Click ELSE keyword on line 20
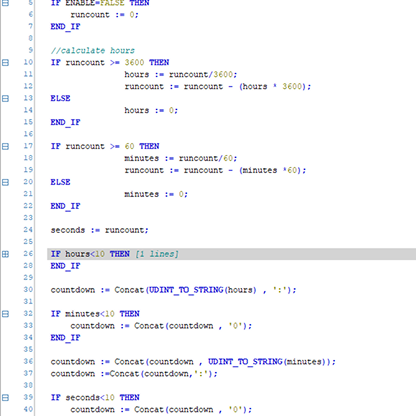 tap(60, 182)
